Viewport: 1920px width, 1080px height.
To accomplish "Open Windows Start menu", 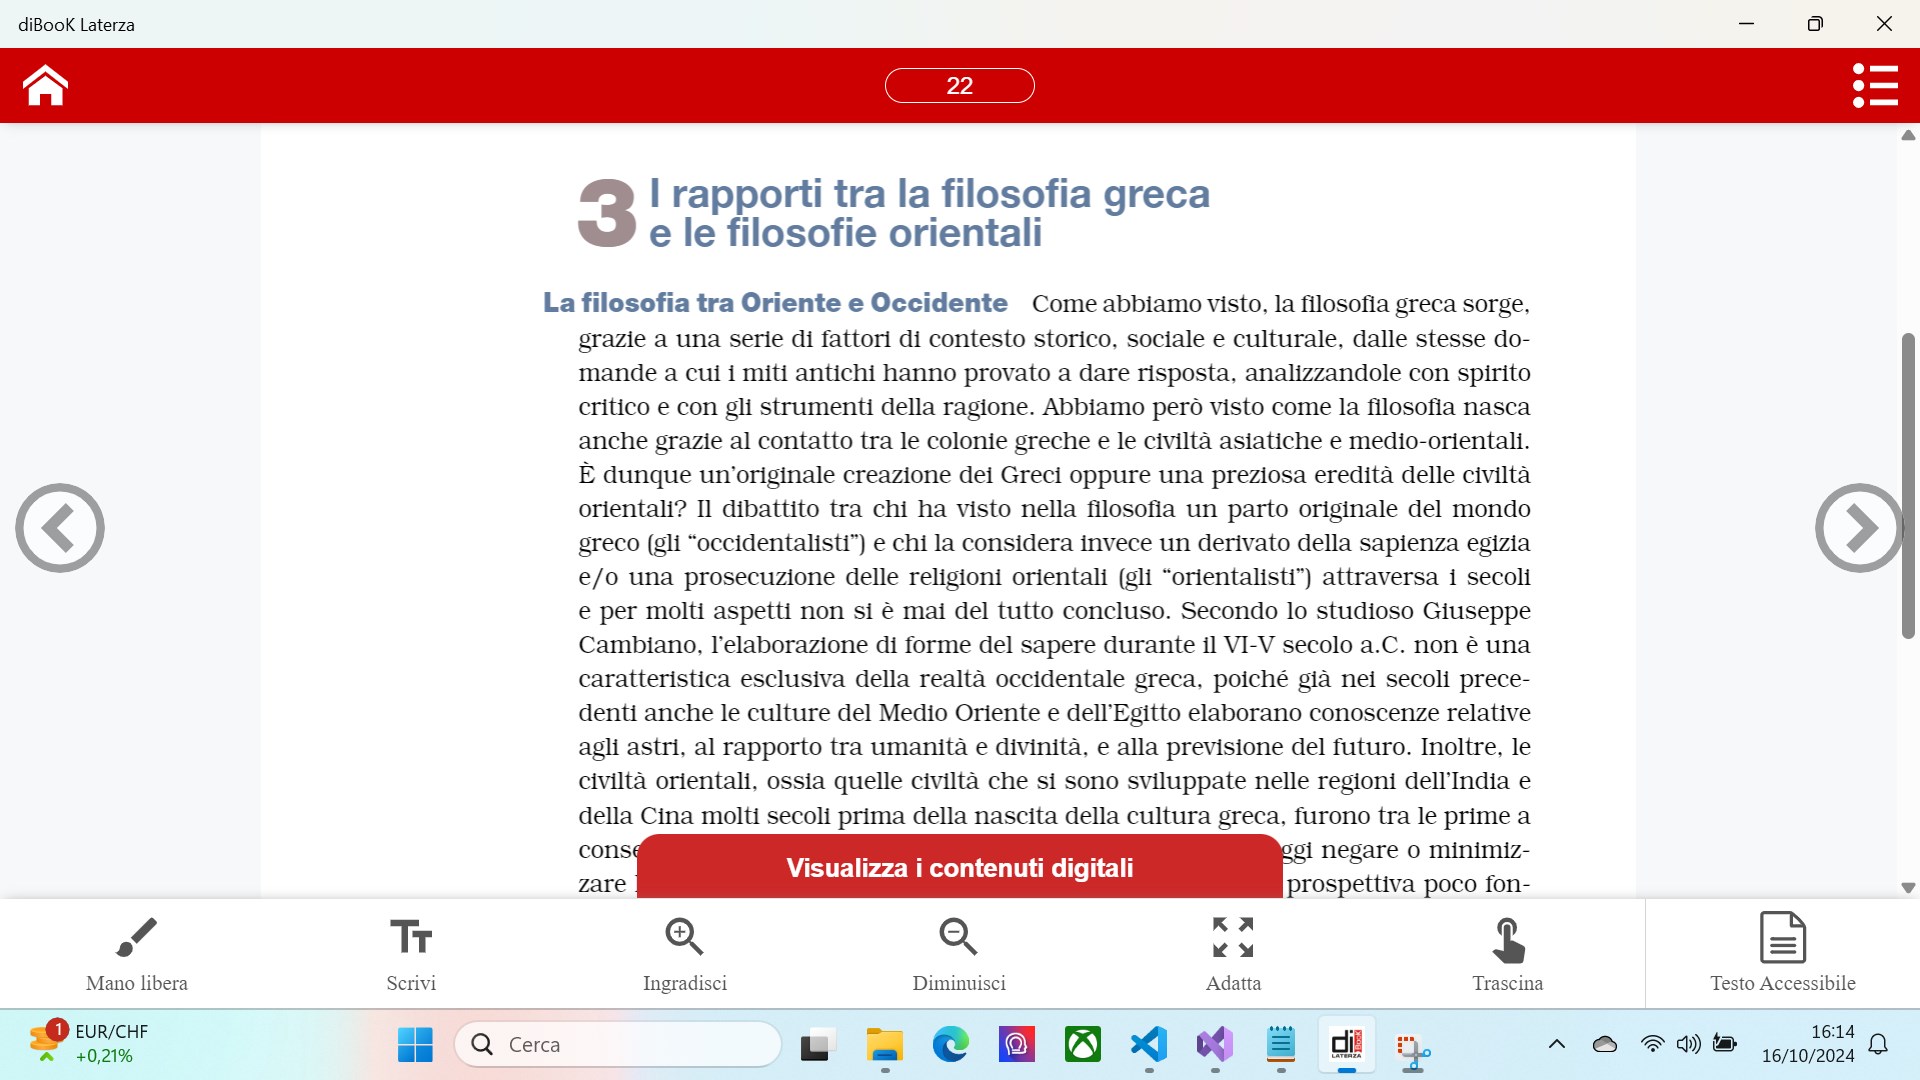I will tap(415, 1044).
